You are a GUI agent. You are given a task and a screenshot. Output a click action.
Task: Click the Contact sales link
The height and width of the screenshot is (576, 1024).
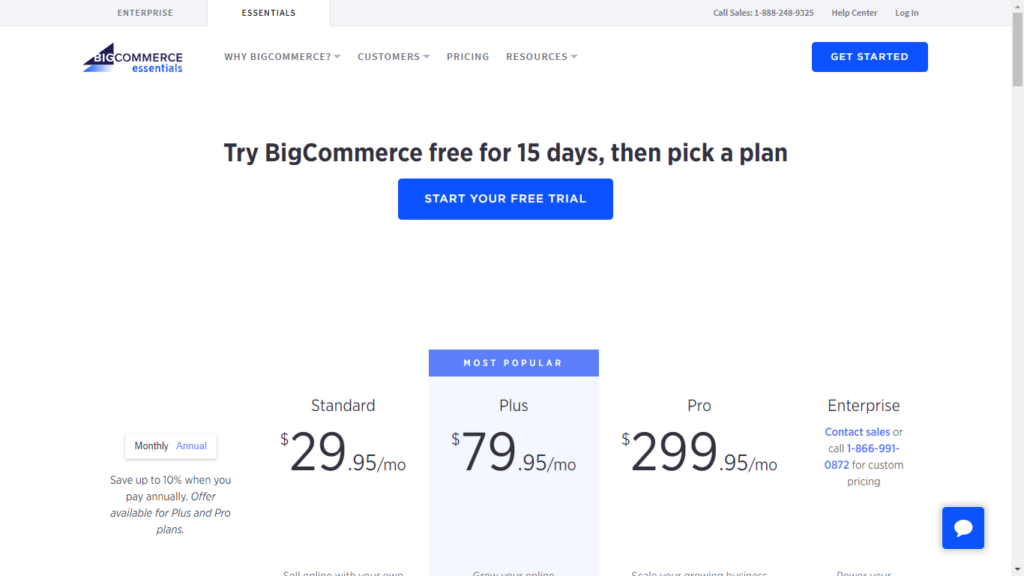pyautogui.click(x=857, y=432)
